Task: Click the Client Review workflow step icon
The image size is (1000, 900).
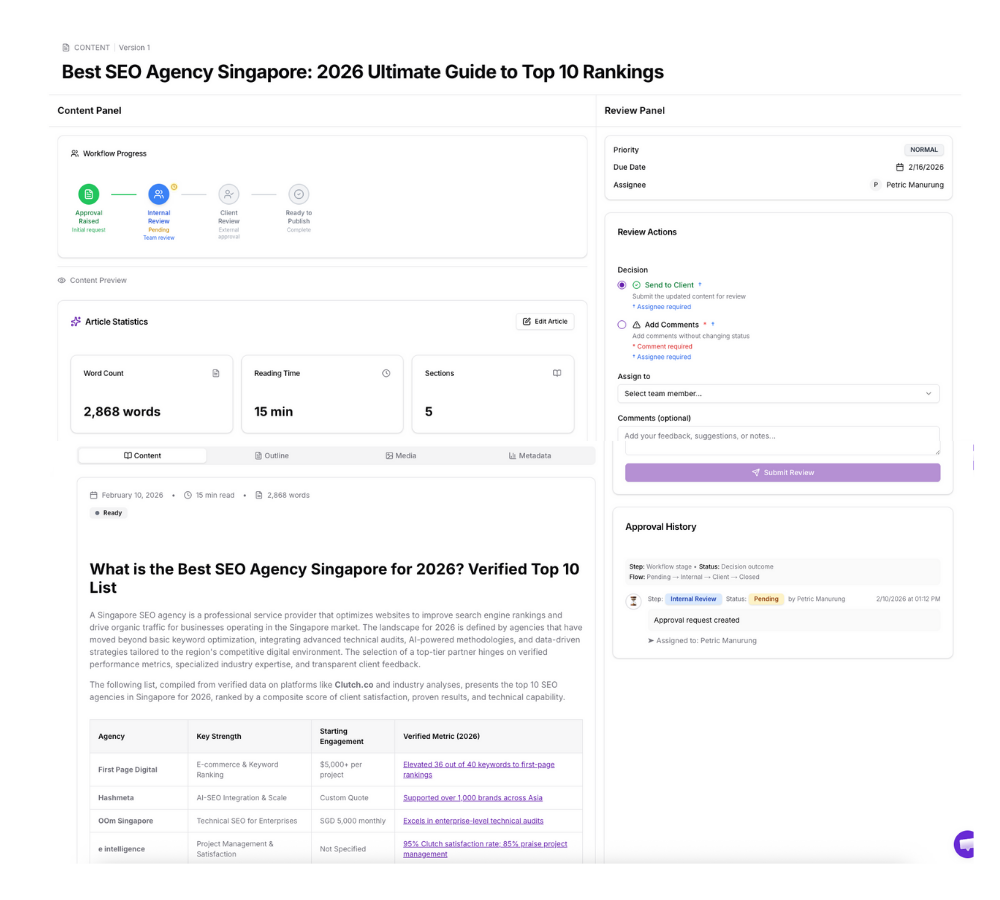Action: point(229,194)
